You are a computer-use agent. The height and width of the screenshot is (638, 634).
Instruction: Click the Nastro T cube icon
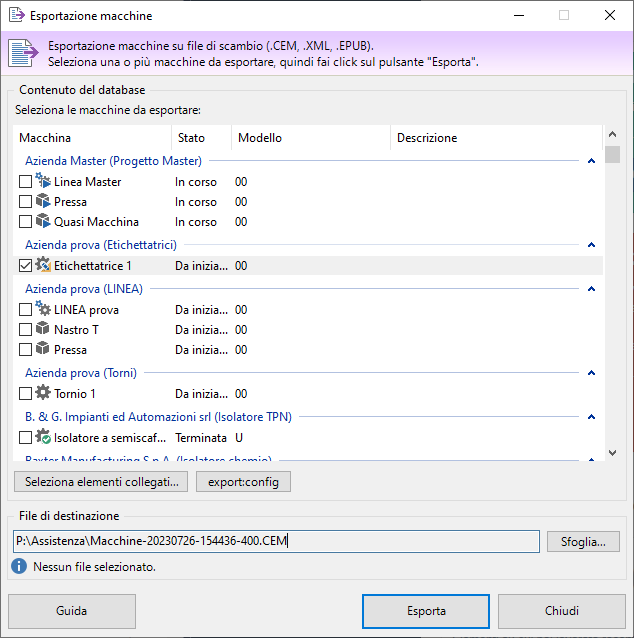[x=43, y=330]
